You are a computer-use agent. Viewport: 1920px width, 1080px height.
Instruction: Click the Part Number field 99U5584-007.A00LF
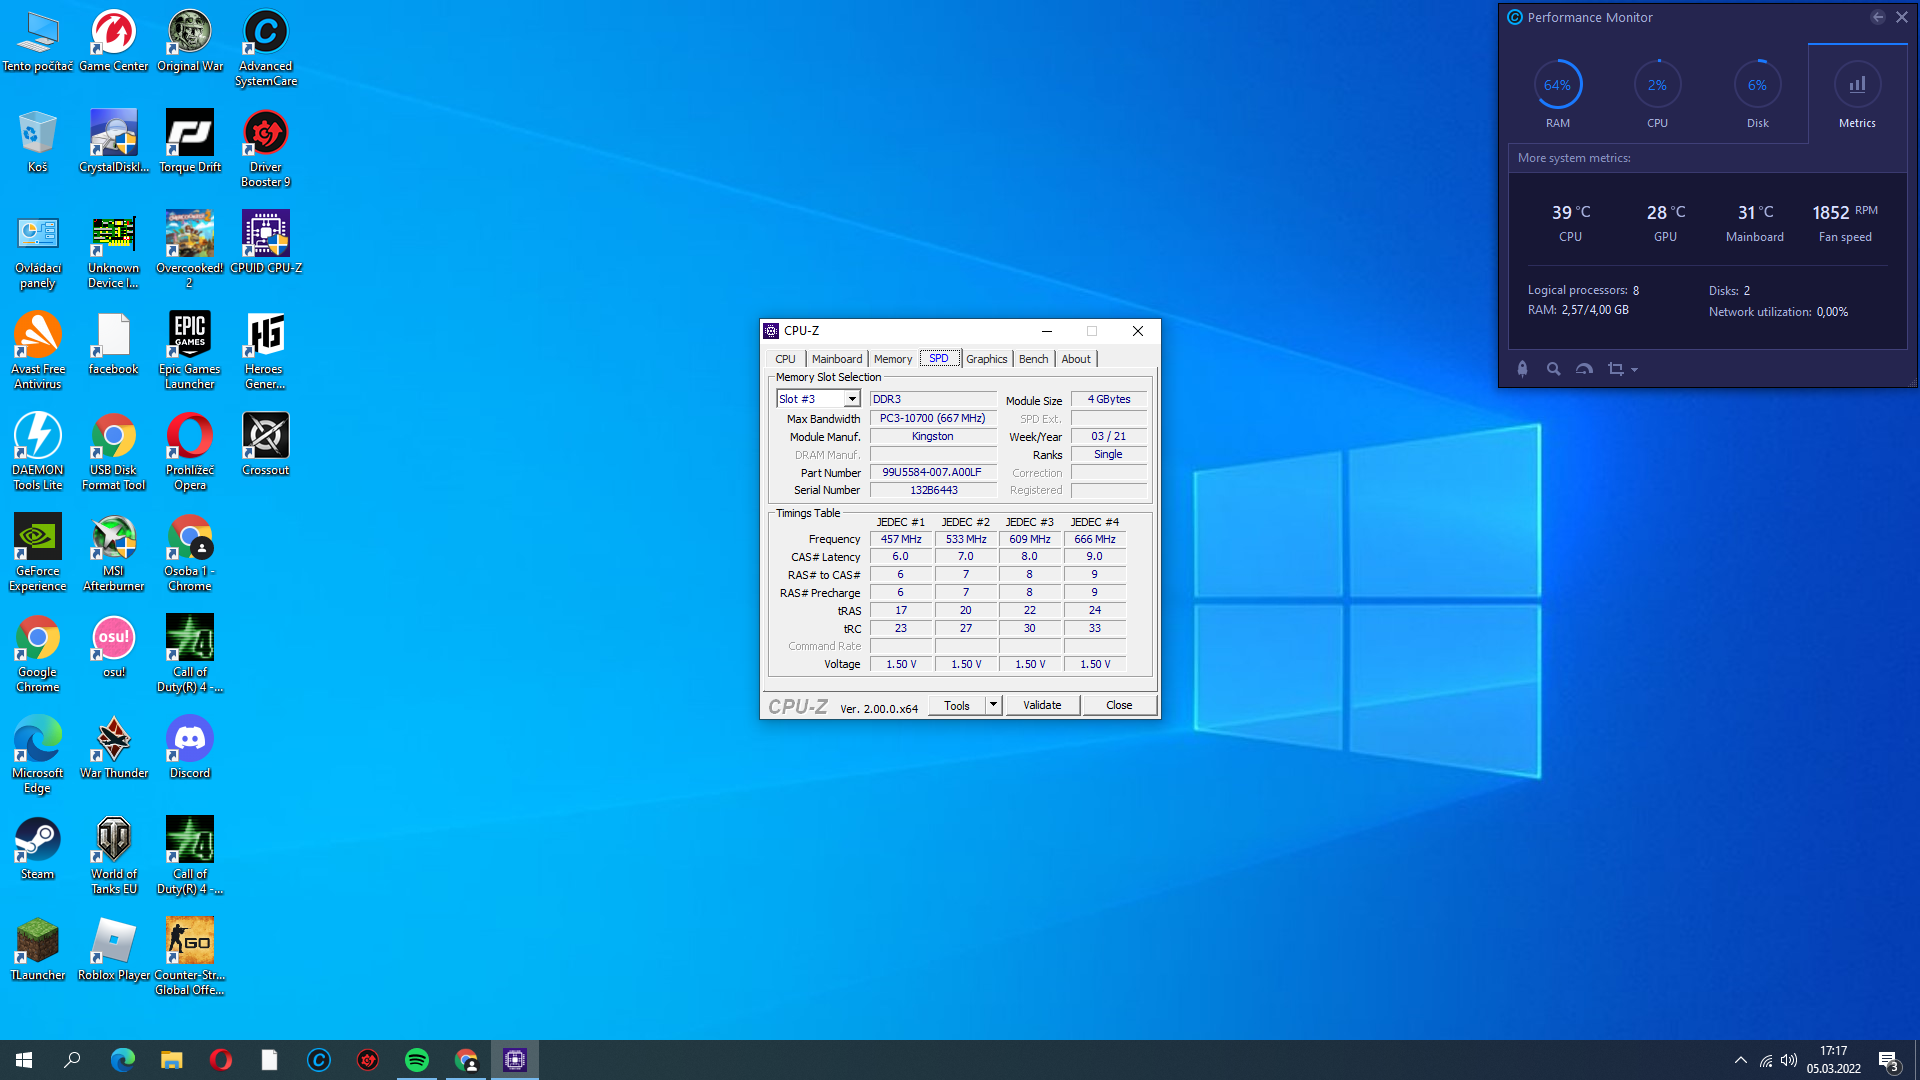[932, 472]
